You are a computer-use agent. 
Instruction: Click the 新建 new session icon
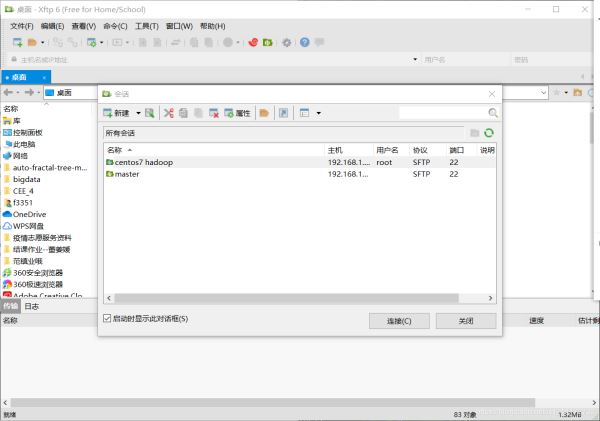pyautogui.click(x=115, y=113)
